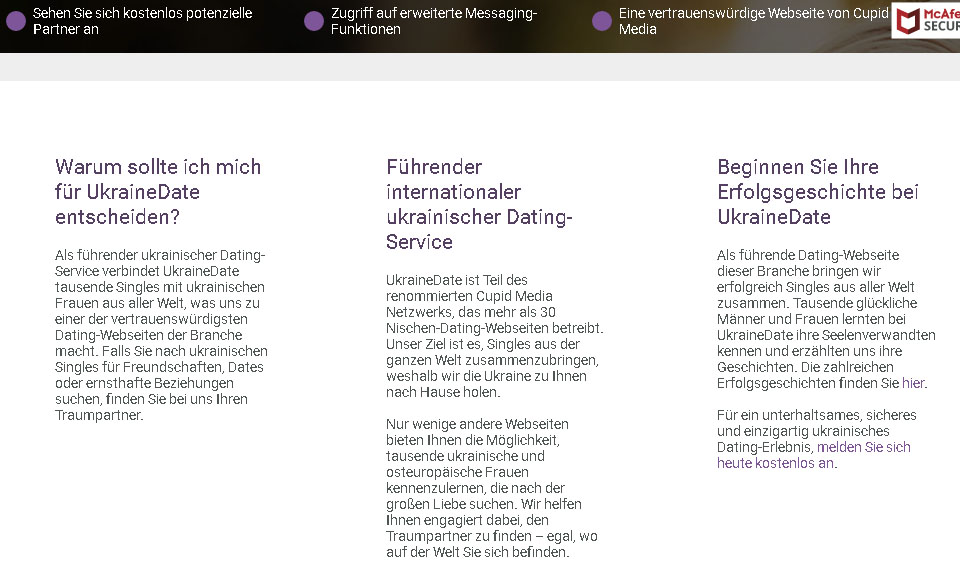
Task: Click the purple bullet beside "Eine vertrauenswürdige Webseite"
Action: [601, 21]
